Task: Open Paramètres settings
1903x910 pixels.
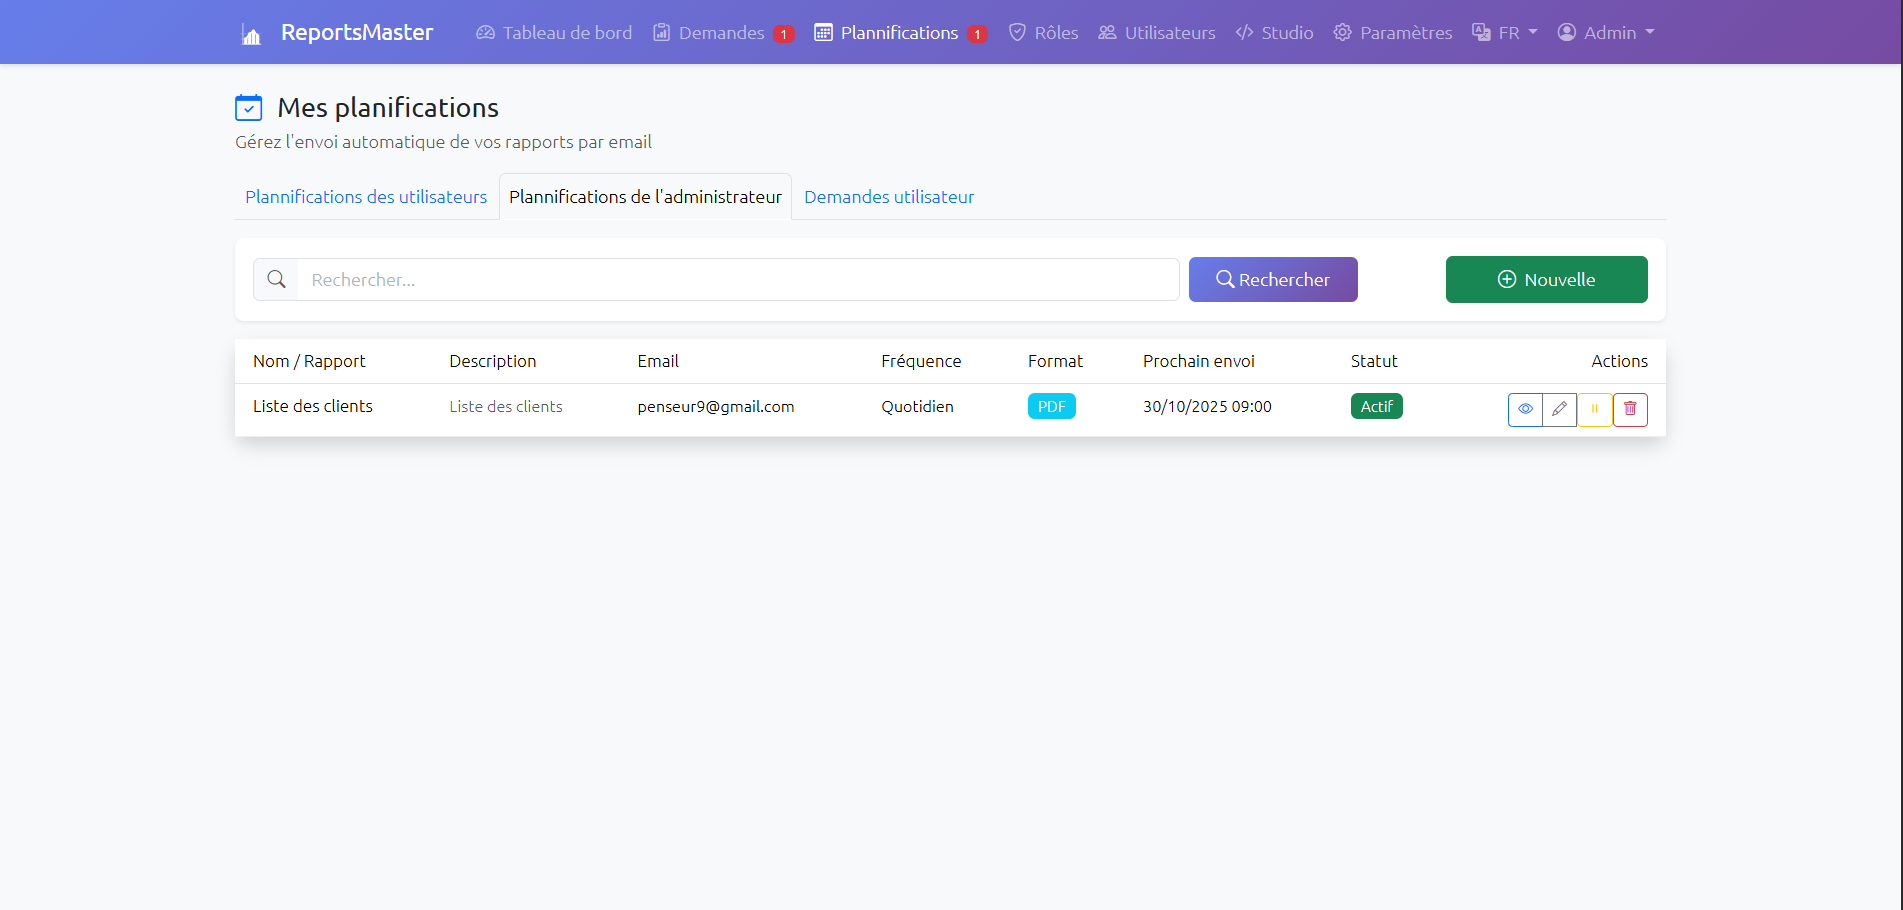Action: pyautogui.click(x=1393, y=33)
